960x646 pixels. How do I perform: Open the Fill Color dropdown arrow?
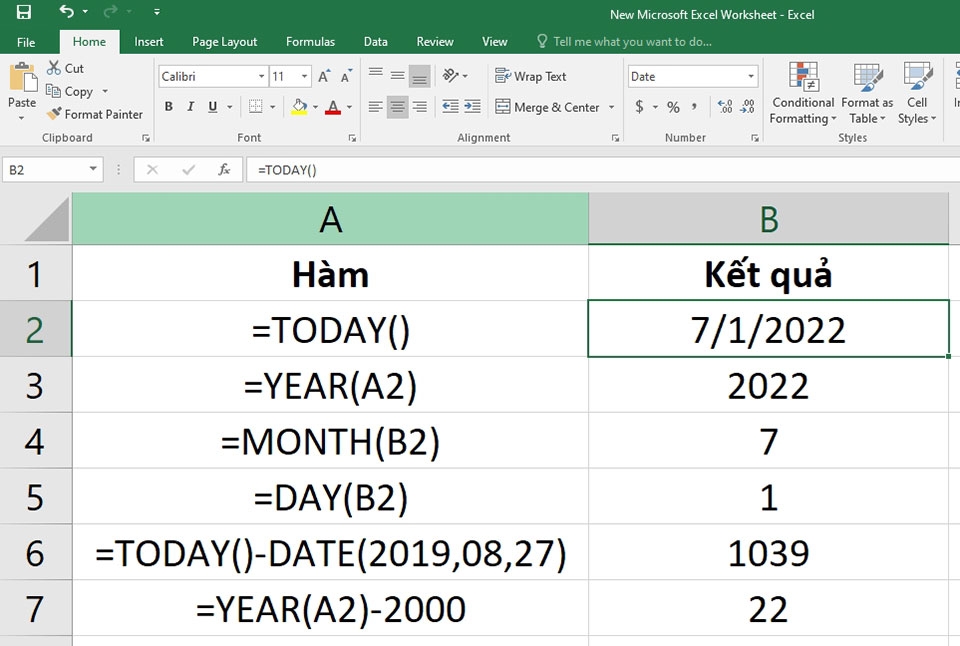(x=315, y=107)
